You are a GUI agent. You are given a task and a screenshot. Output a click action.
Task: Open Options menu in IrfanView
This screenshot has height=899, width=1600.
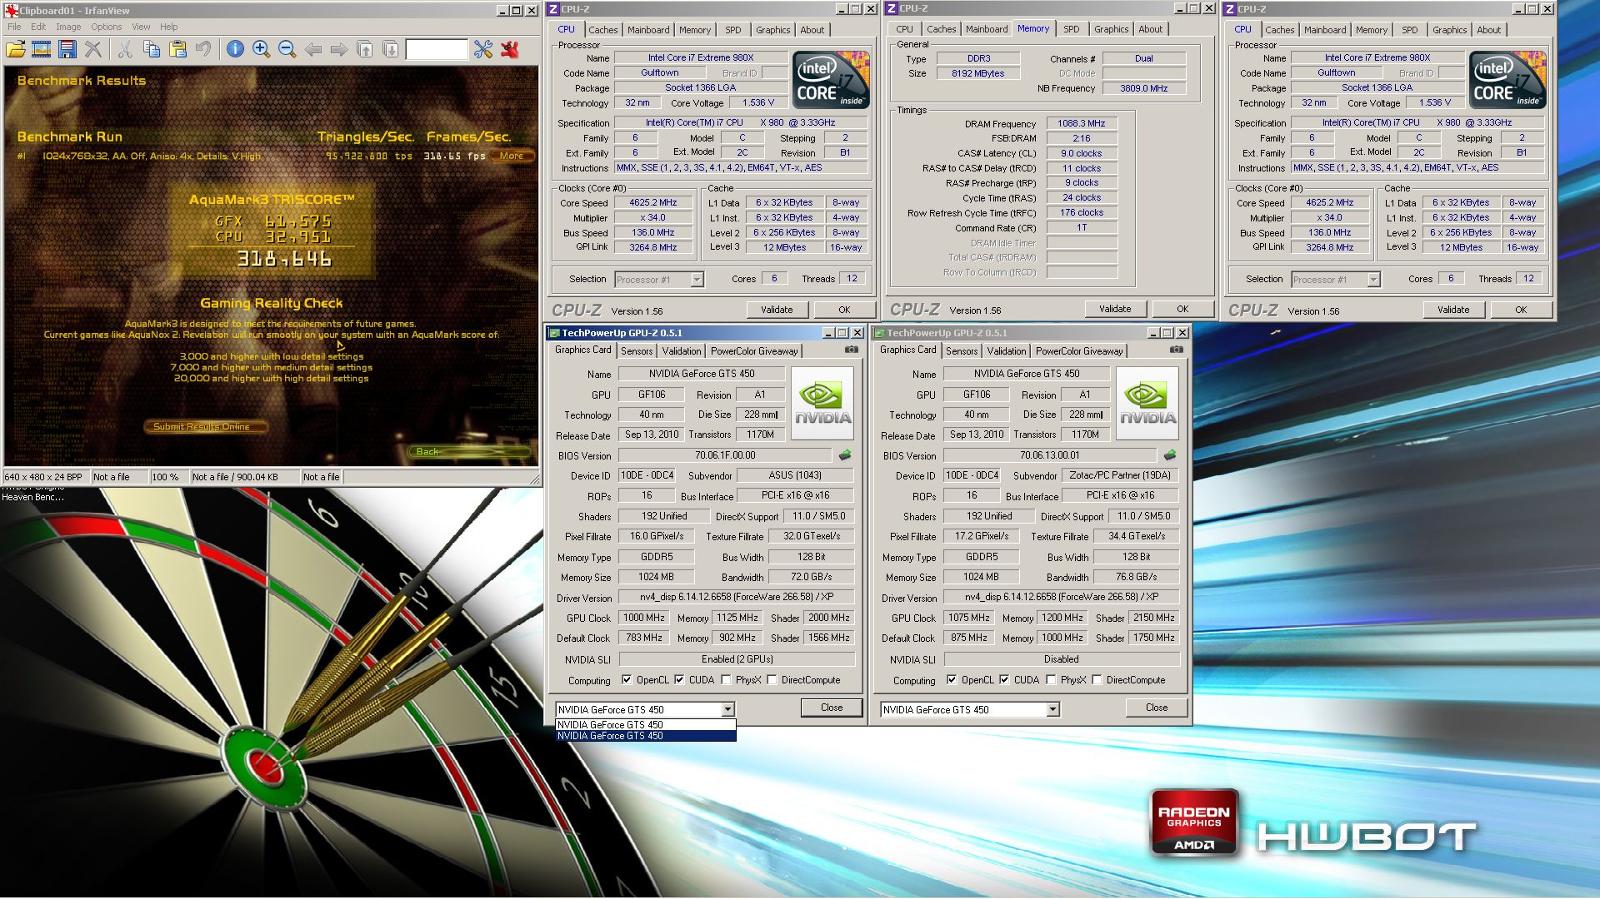pyautogui.click(x=106, y=27)
